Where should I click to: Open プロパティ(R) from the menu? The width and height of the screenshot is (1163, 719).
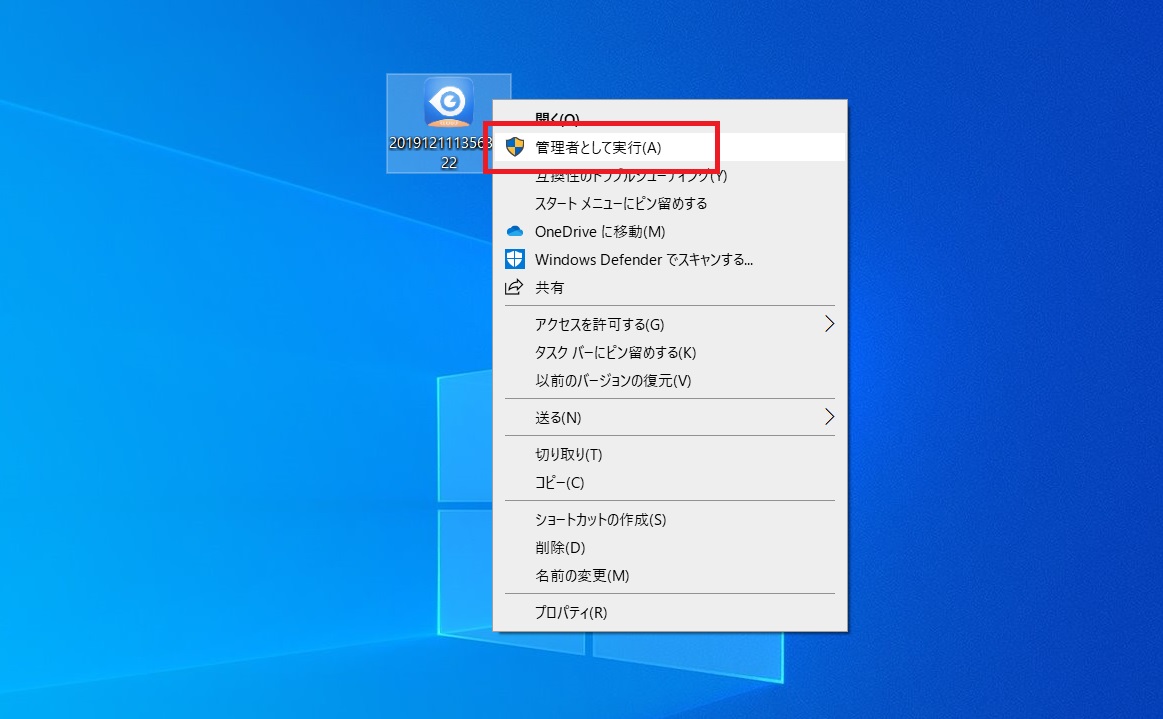pos(669,612)
